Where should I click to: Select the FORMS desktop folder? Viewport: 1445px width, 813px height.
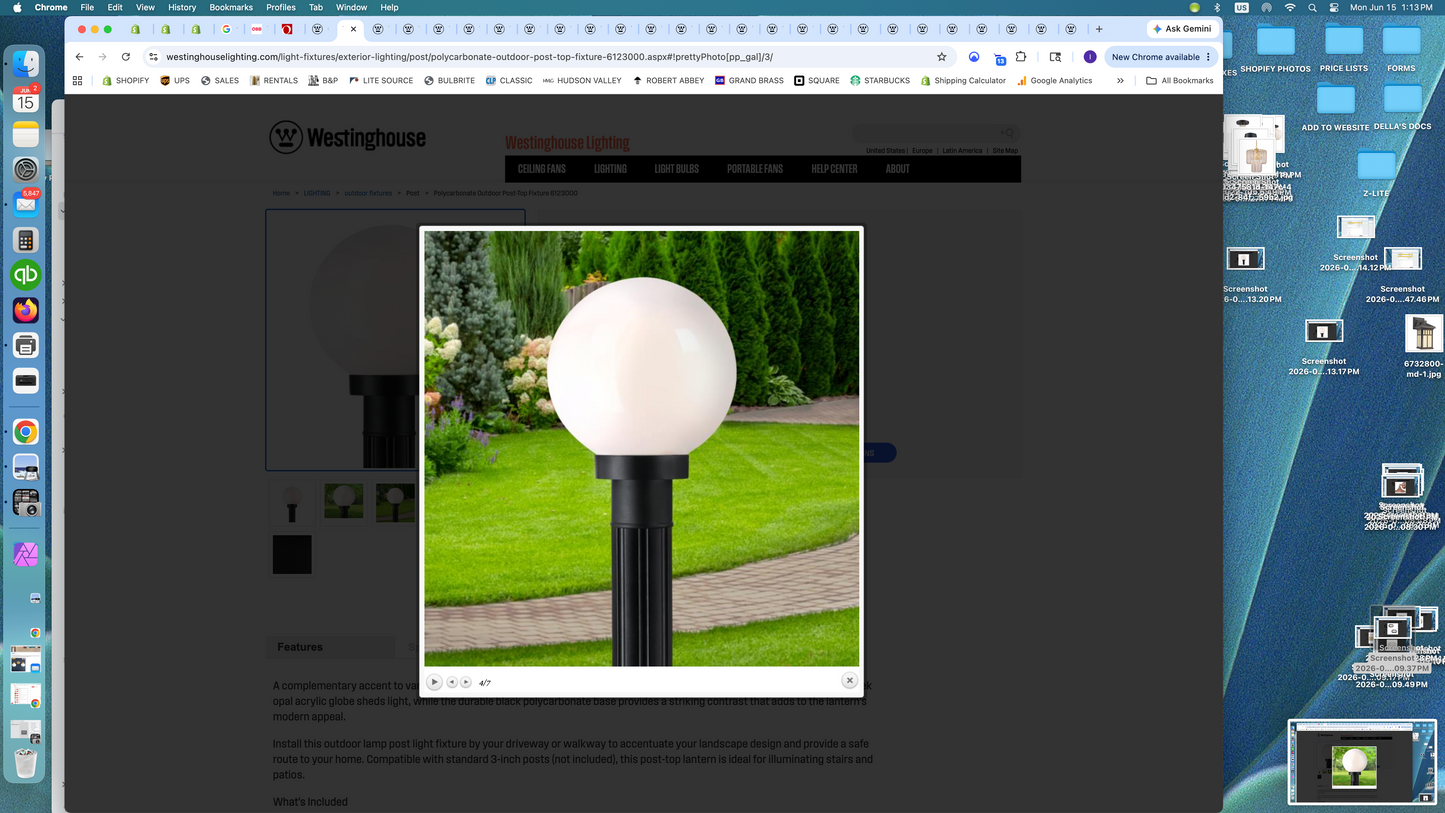[1401, 48]
